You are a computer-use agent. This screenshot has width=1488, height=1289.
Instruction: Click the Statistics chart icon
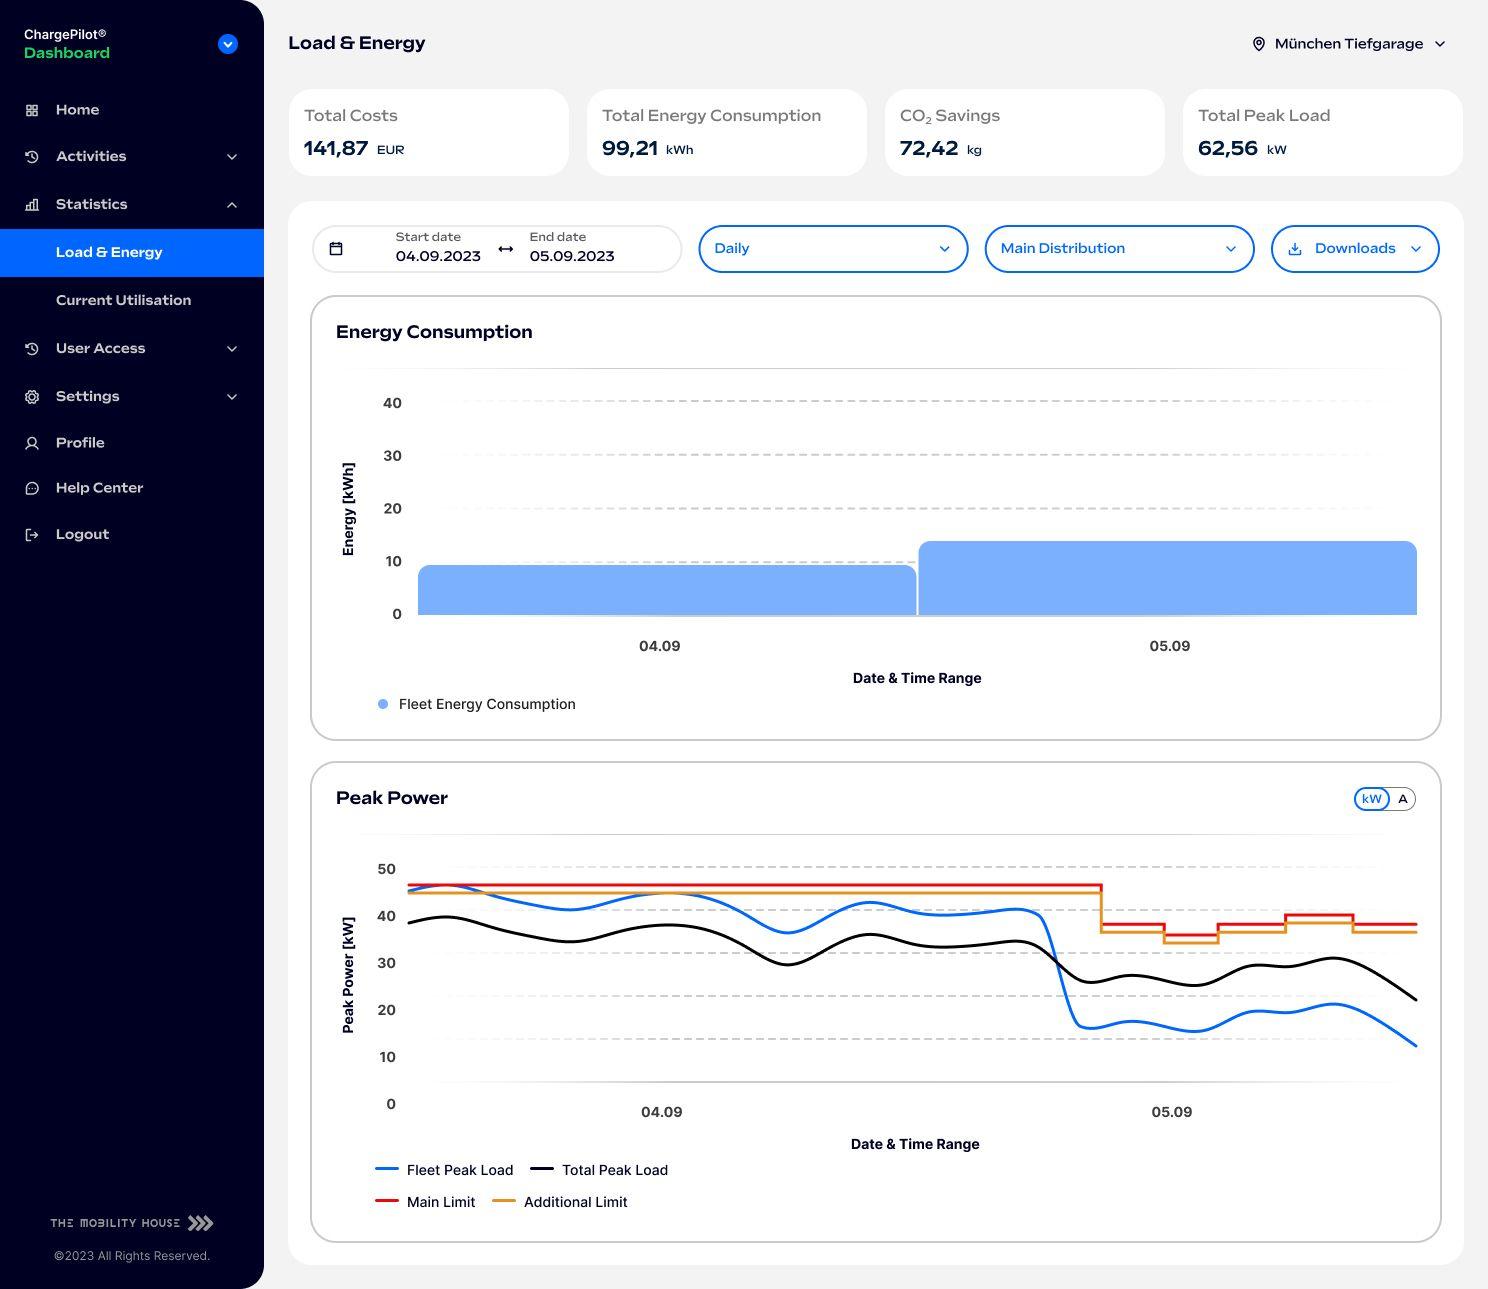(x=31, y=204)
